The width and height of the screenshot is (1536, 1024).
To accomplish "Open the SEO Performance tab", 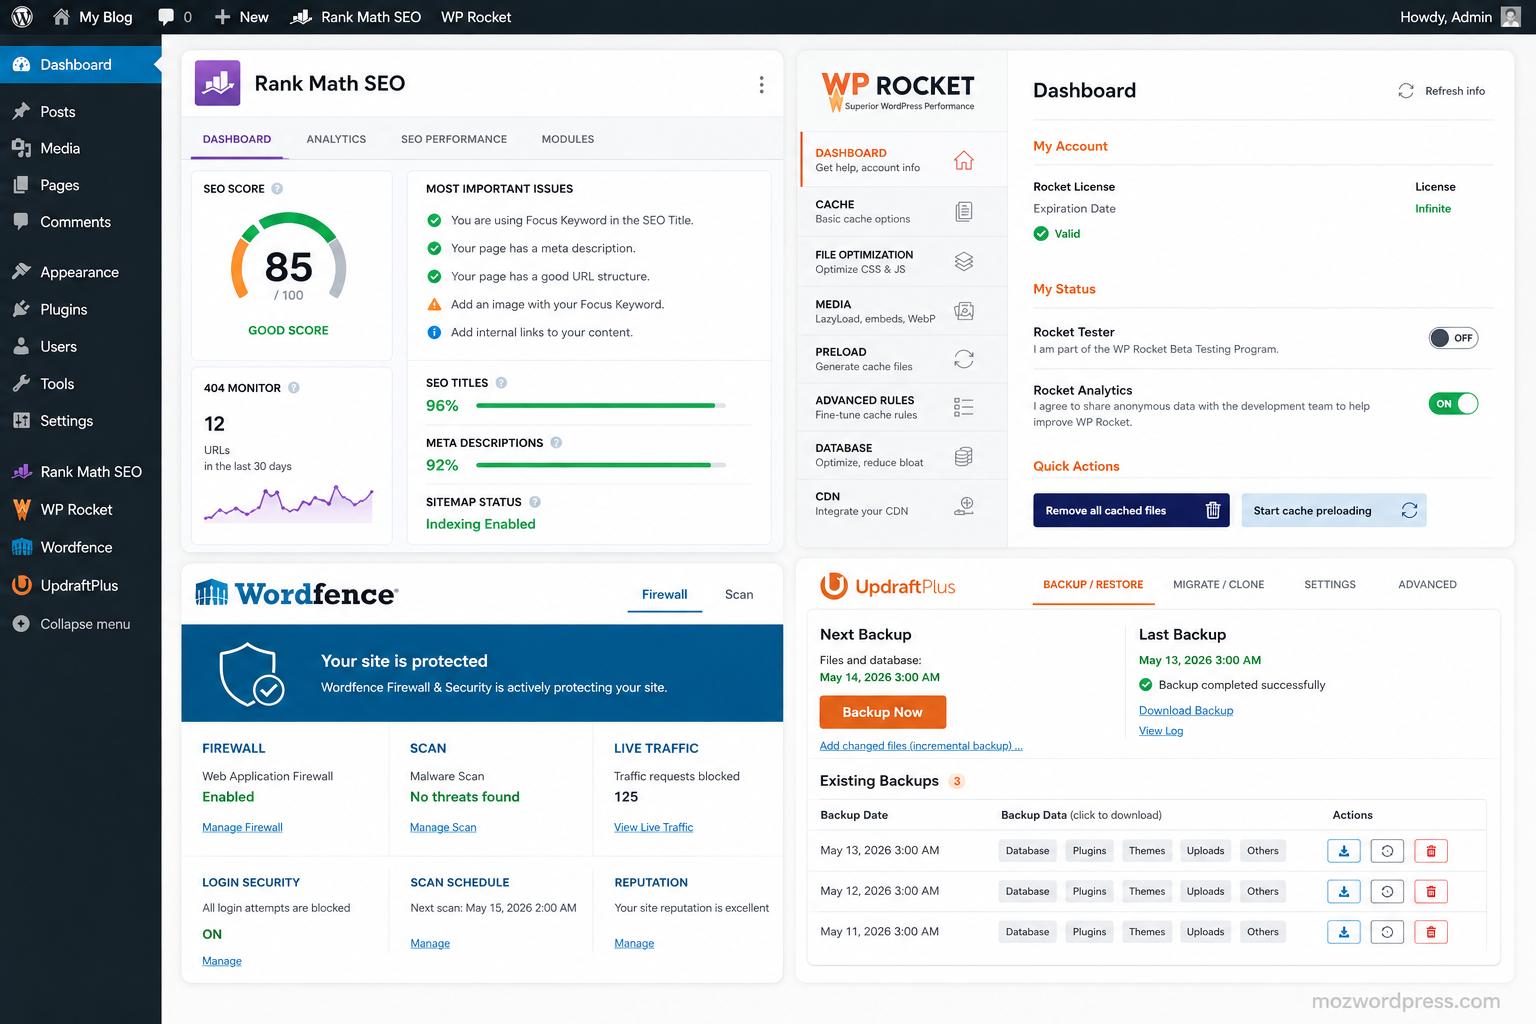I will (x=454, y=139).
